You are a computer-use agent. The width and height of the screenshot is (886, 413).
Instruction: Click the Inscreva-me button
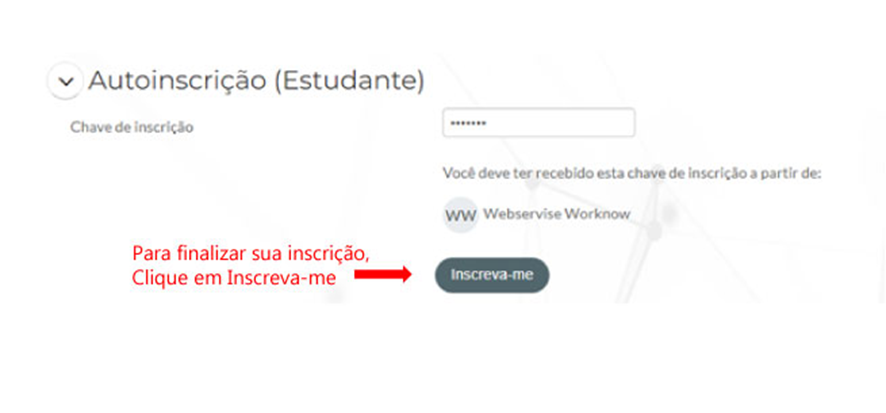492,275
